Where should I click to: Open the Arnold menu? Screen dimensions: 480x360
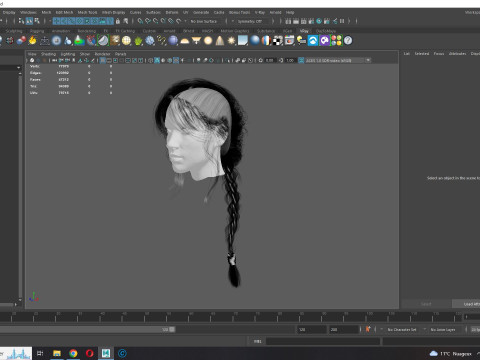click(275, 12)
